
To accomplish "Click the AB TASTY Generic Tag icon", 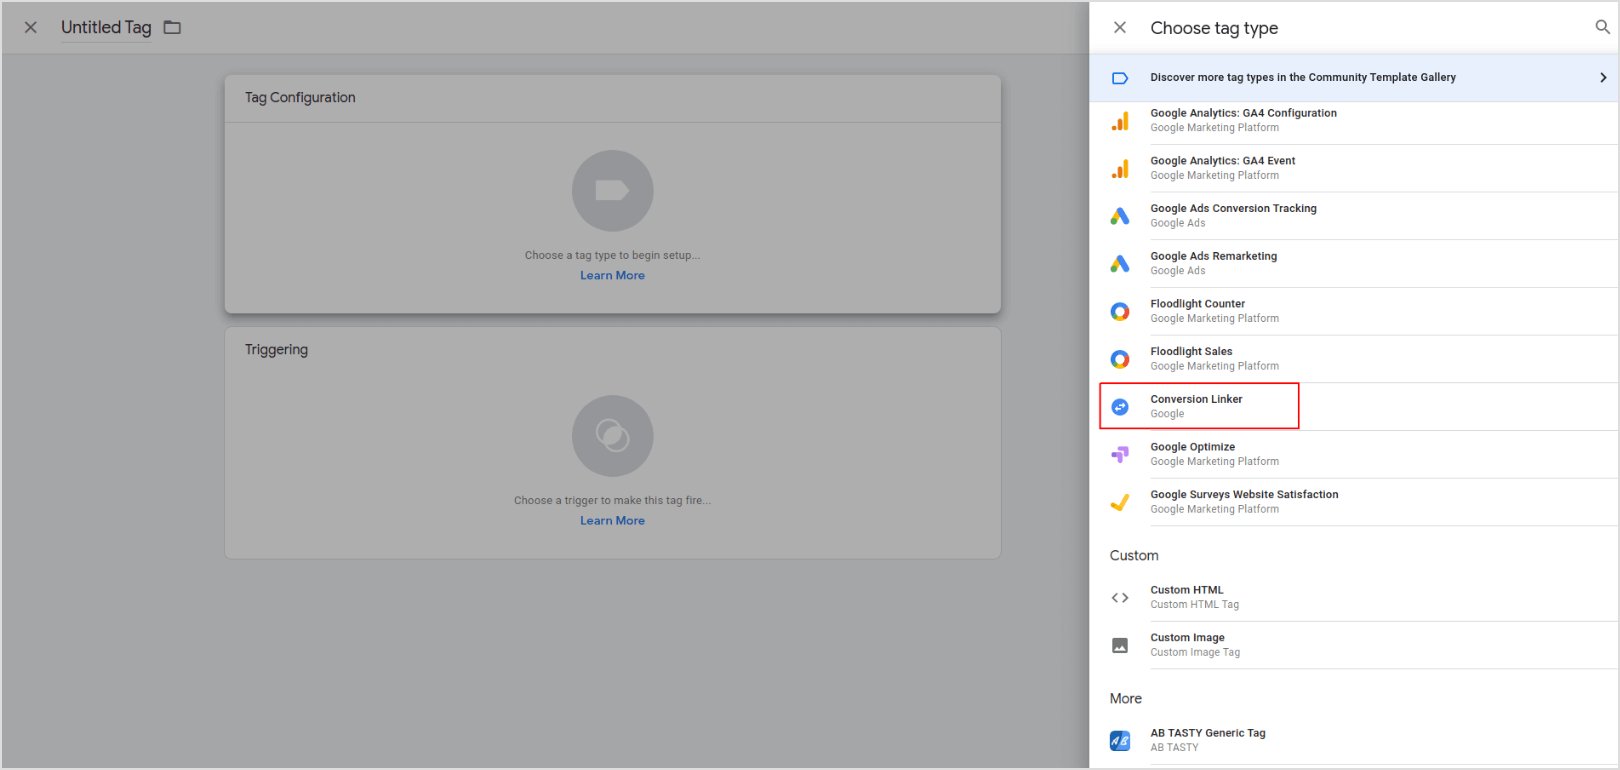I will [1120, 741].
